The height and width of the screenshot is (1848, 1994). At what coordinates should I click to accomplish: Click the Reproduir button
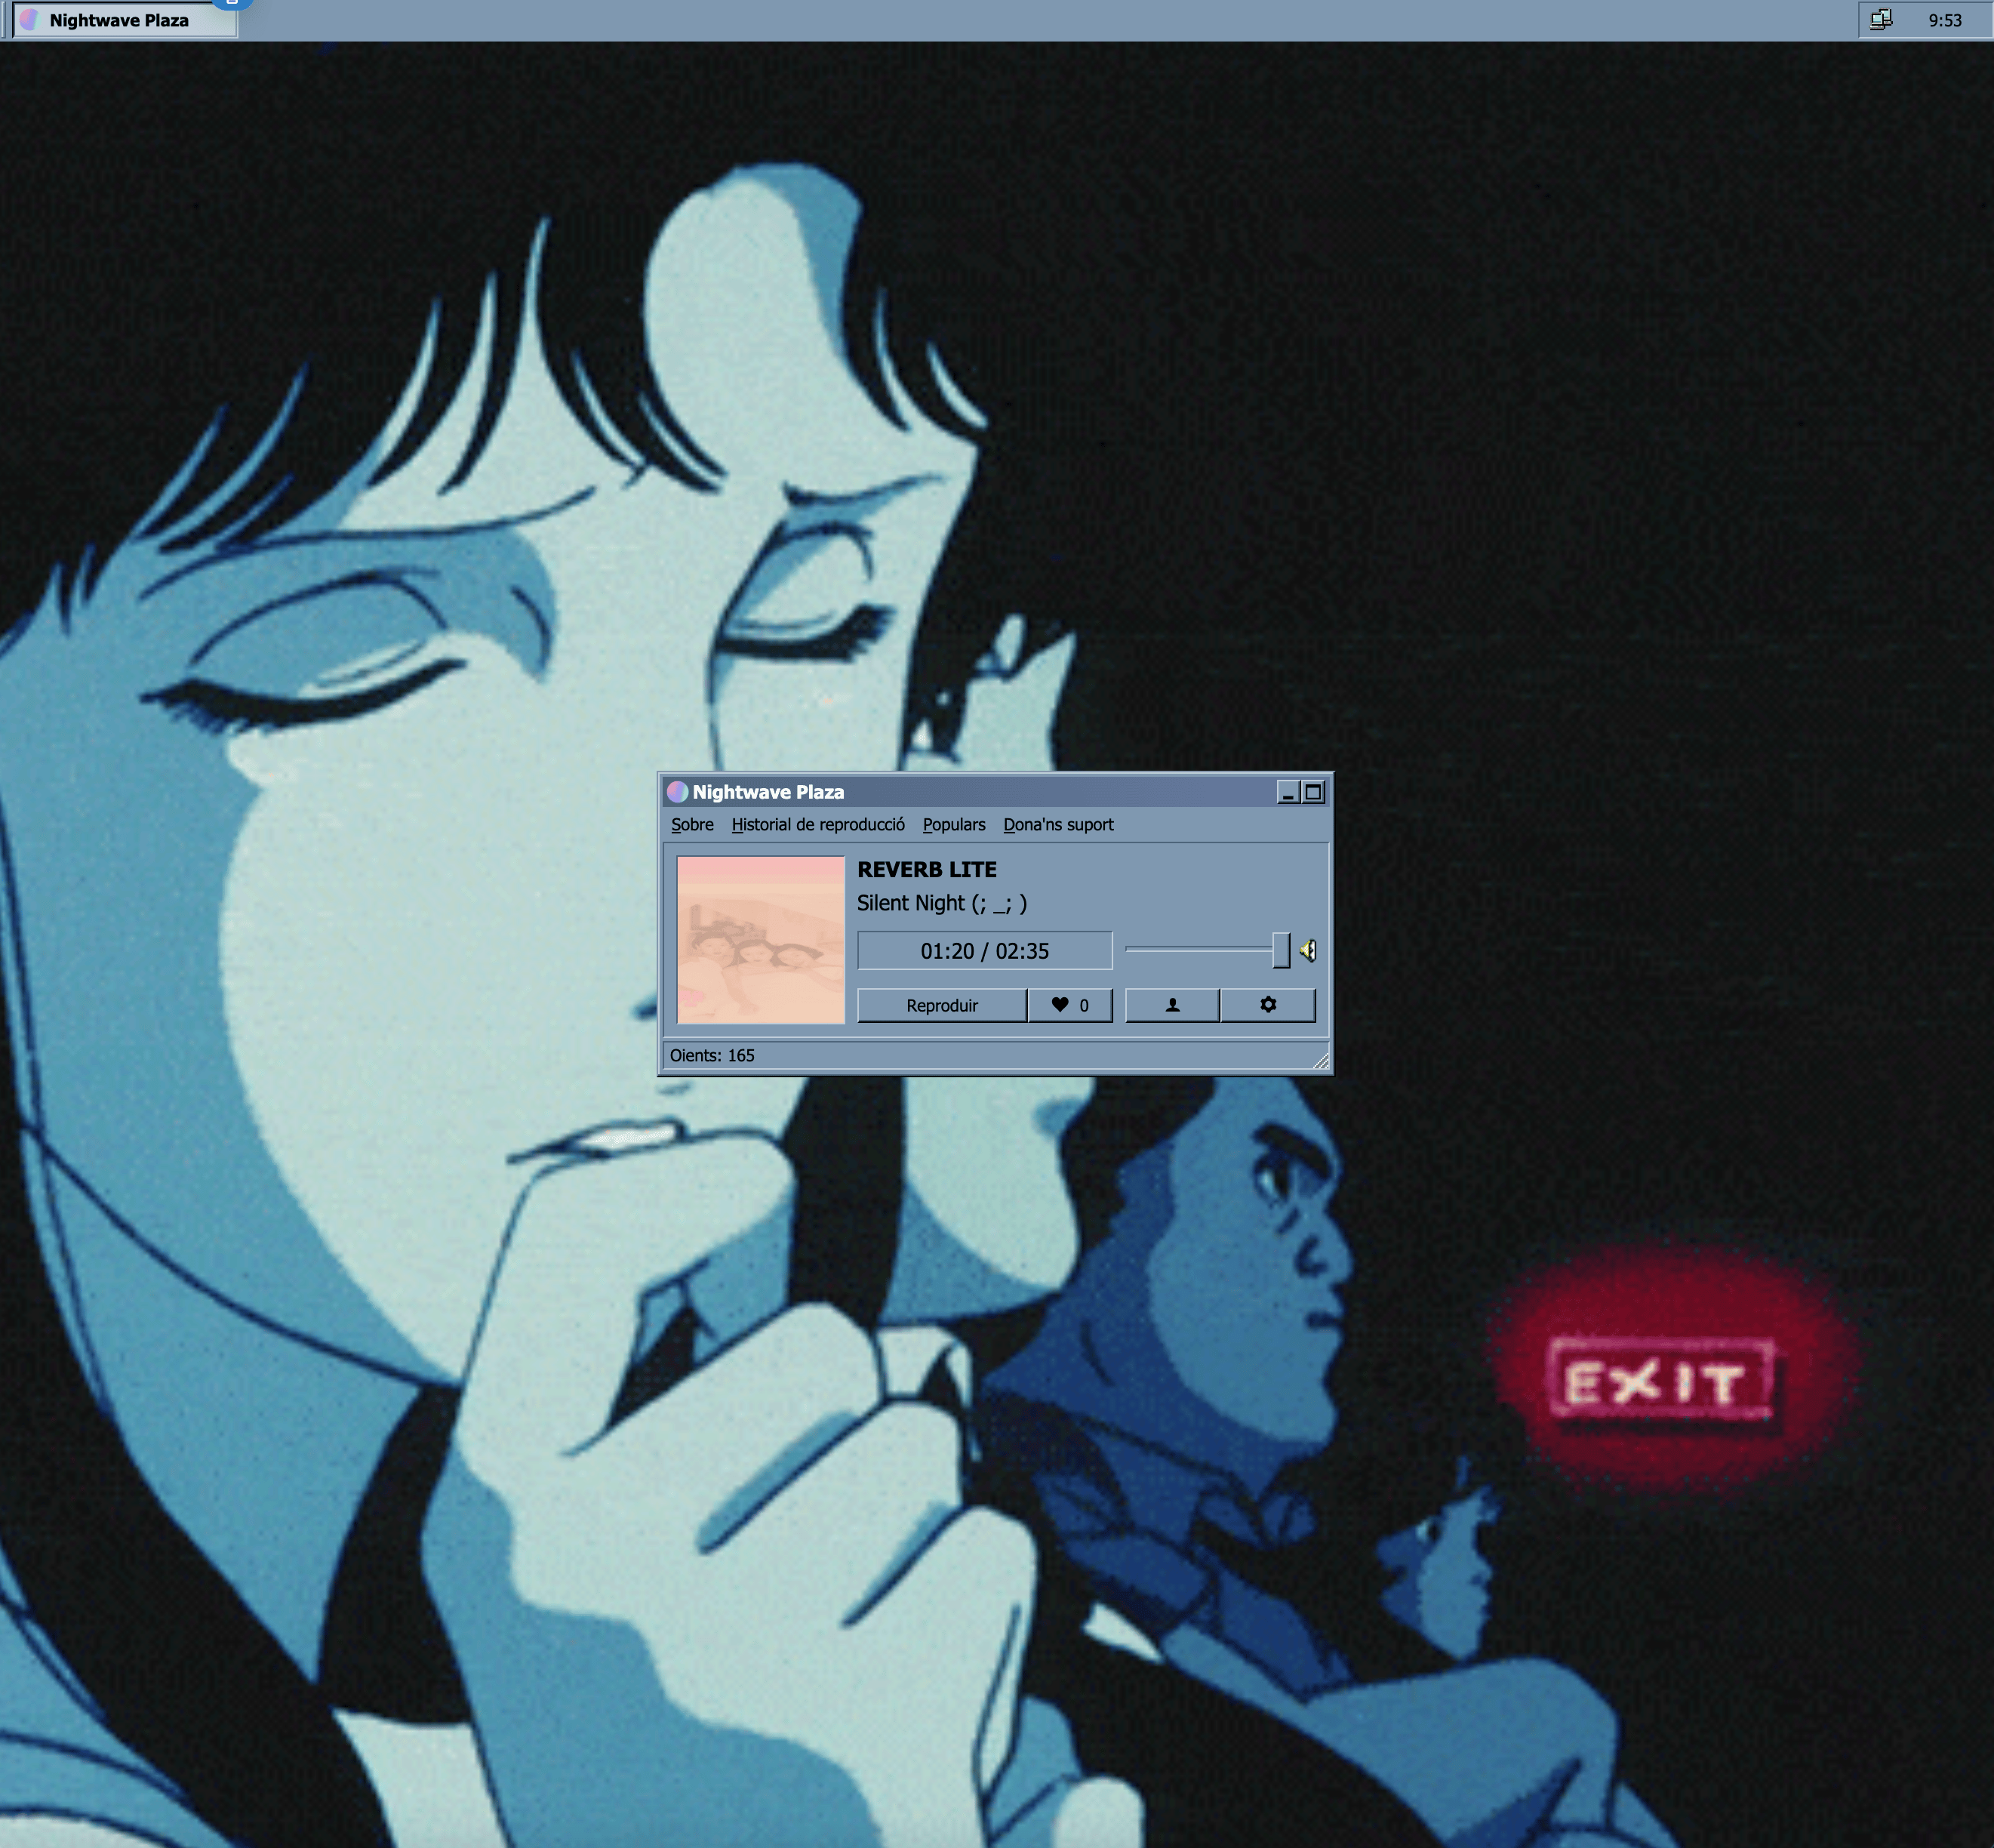click(x=942, y=1005)
